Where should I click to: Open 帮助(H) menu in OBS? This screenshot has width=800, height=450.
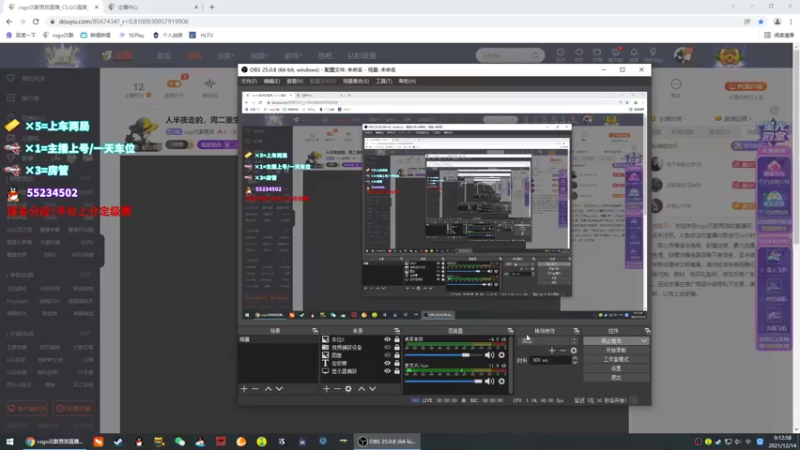click(407, 81)
